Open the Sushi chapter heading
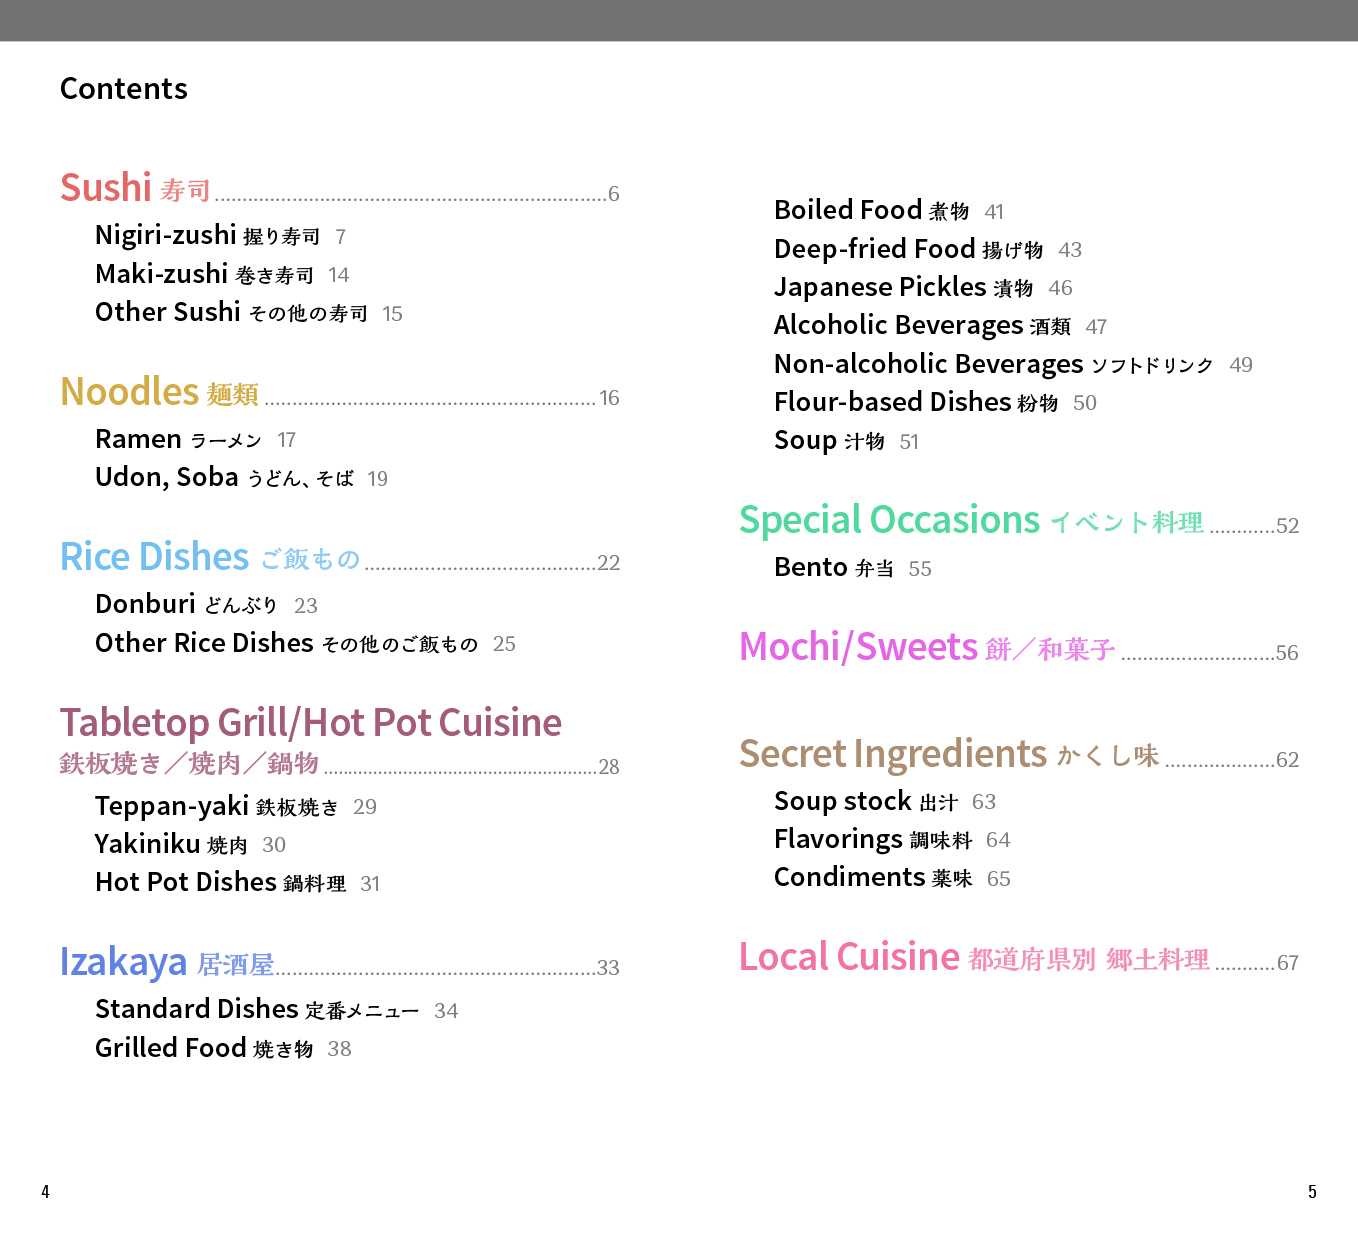Viewport: 1358px width, 1240px height. point(340,188)
